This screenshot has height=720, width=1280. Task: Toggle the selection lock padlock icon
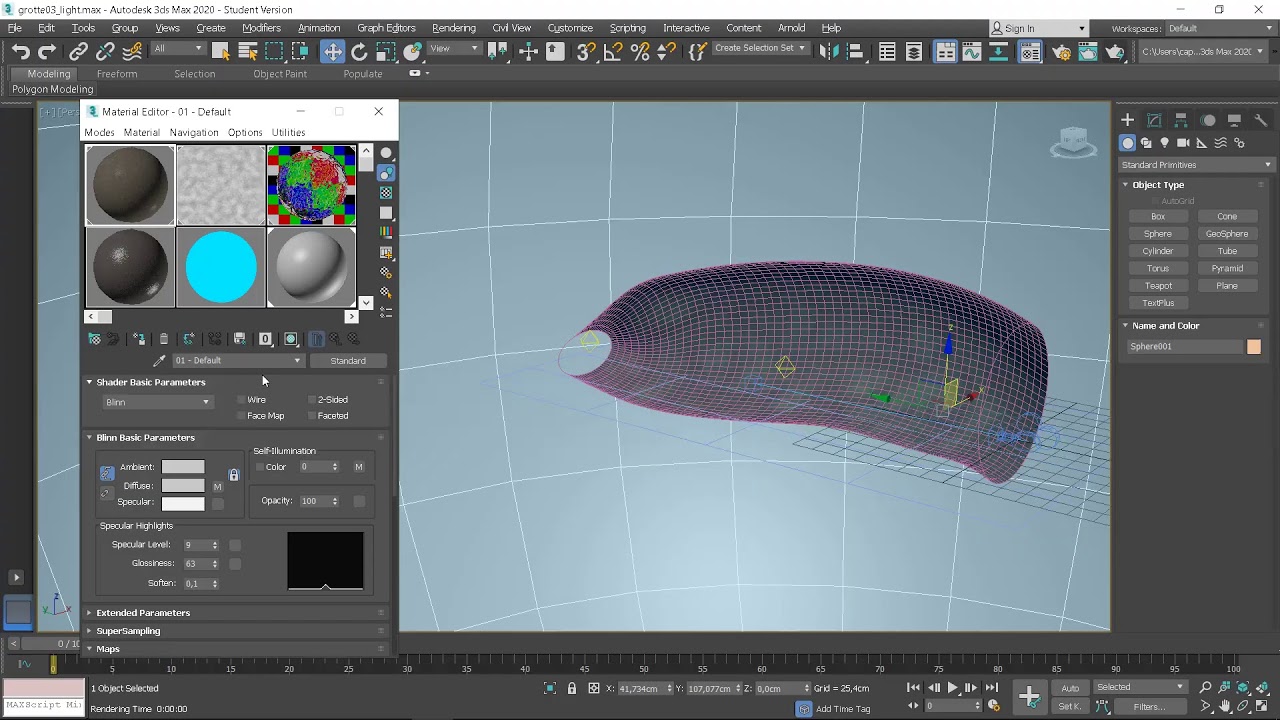(572, 688)
